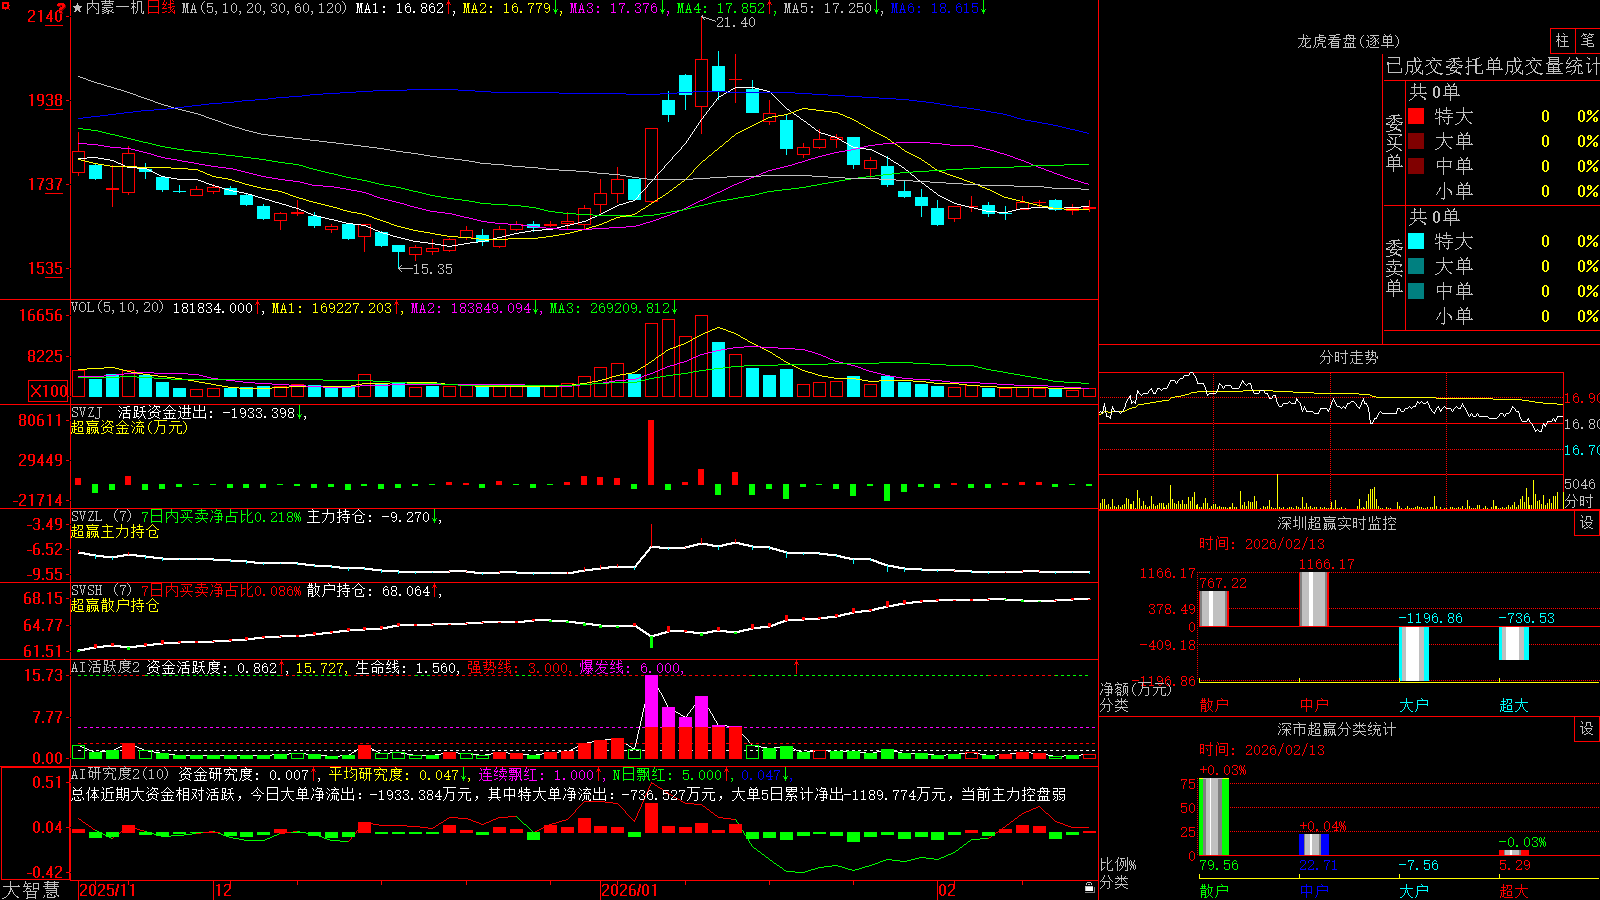
Task: Click the 日线 period label
Action: pos(161,8)
